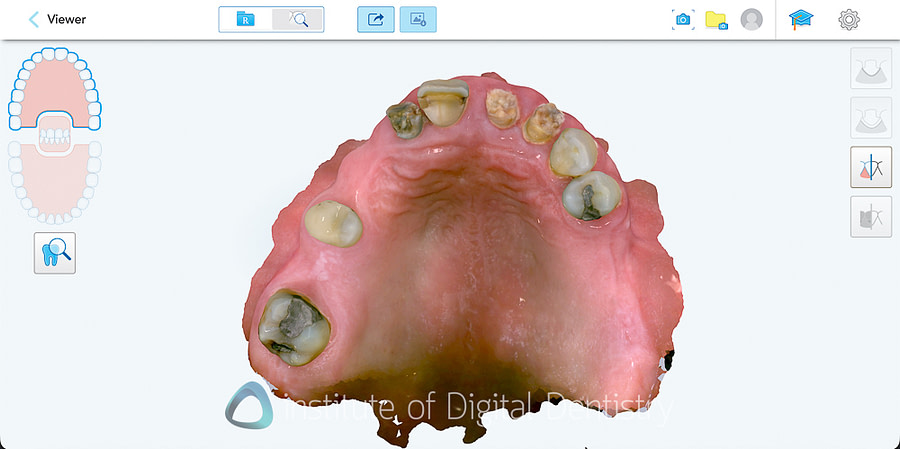Viewport: 900px width, 449px height.
Task: Open the user profile avatar
Action: tap(751, 19)
